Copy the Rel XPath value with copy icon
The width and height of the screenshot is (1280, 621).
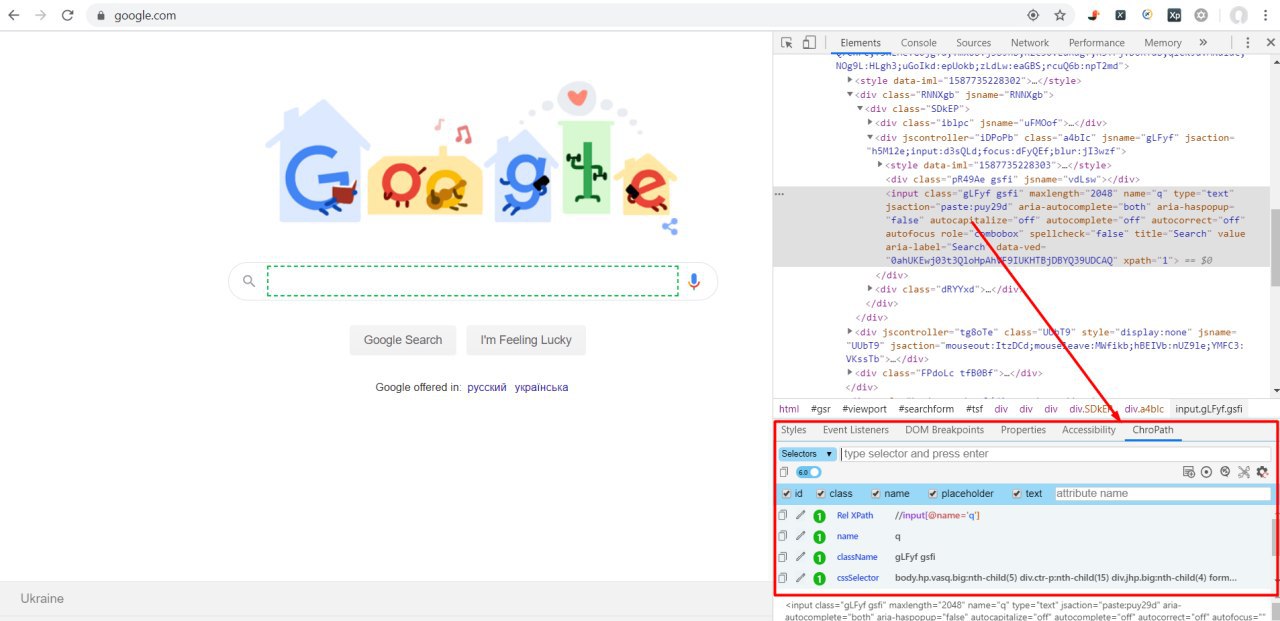(x=784, y=515)
